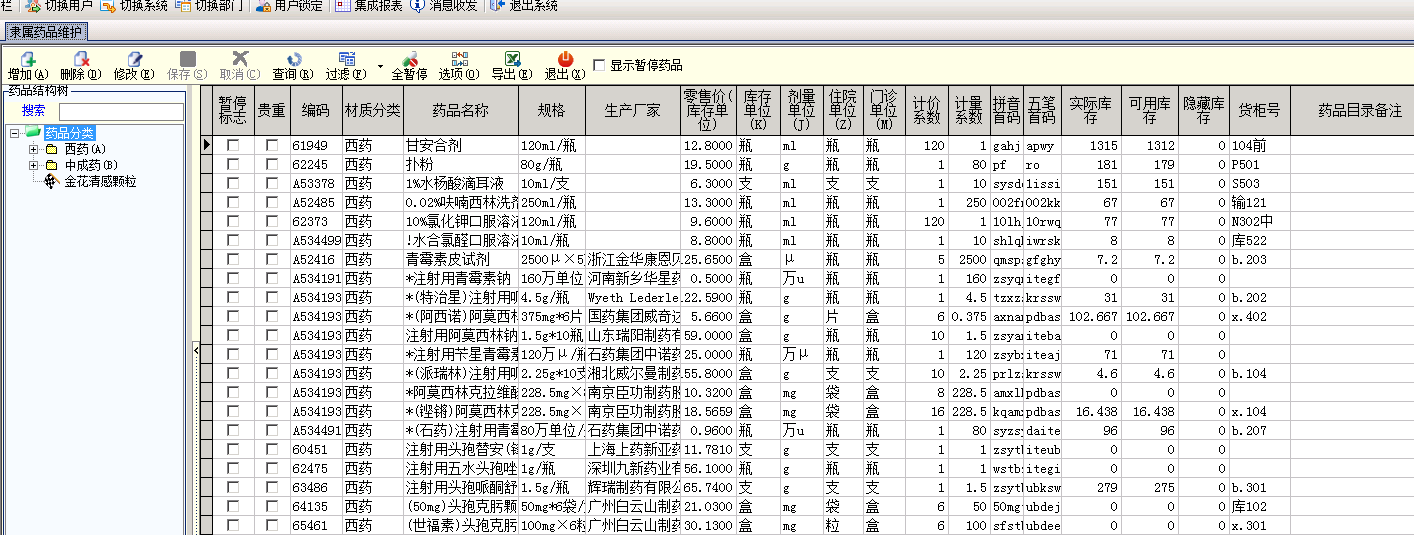
Task: Click the row selector of the 甘安合剂 row
Action: (207, 146)
